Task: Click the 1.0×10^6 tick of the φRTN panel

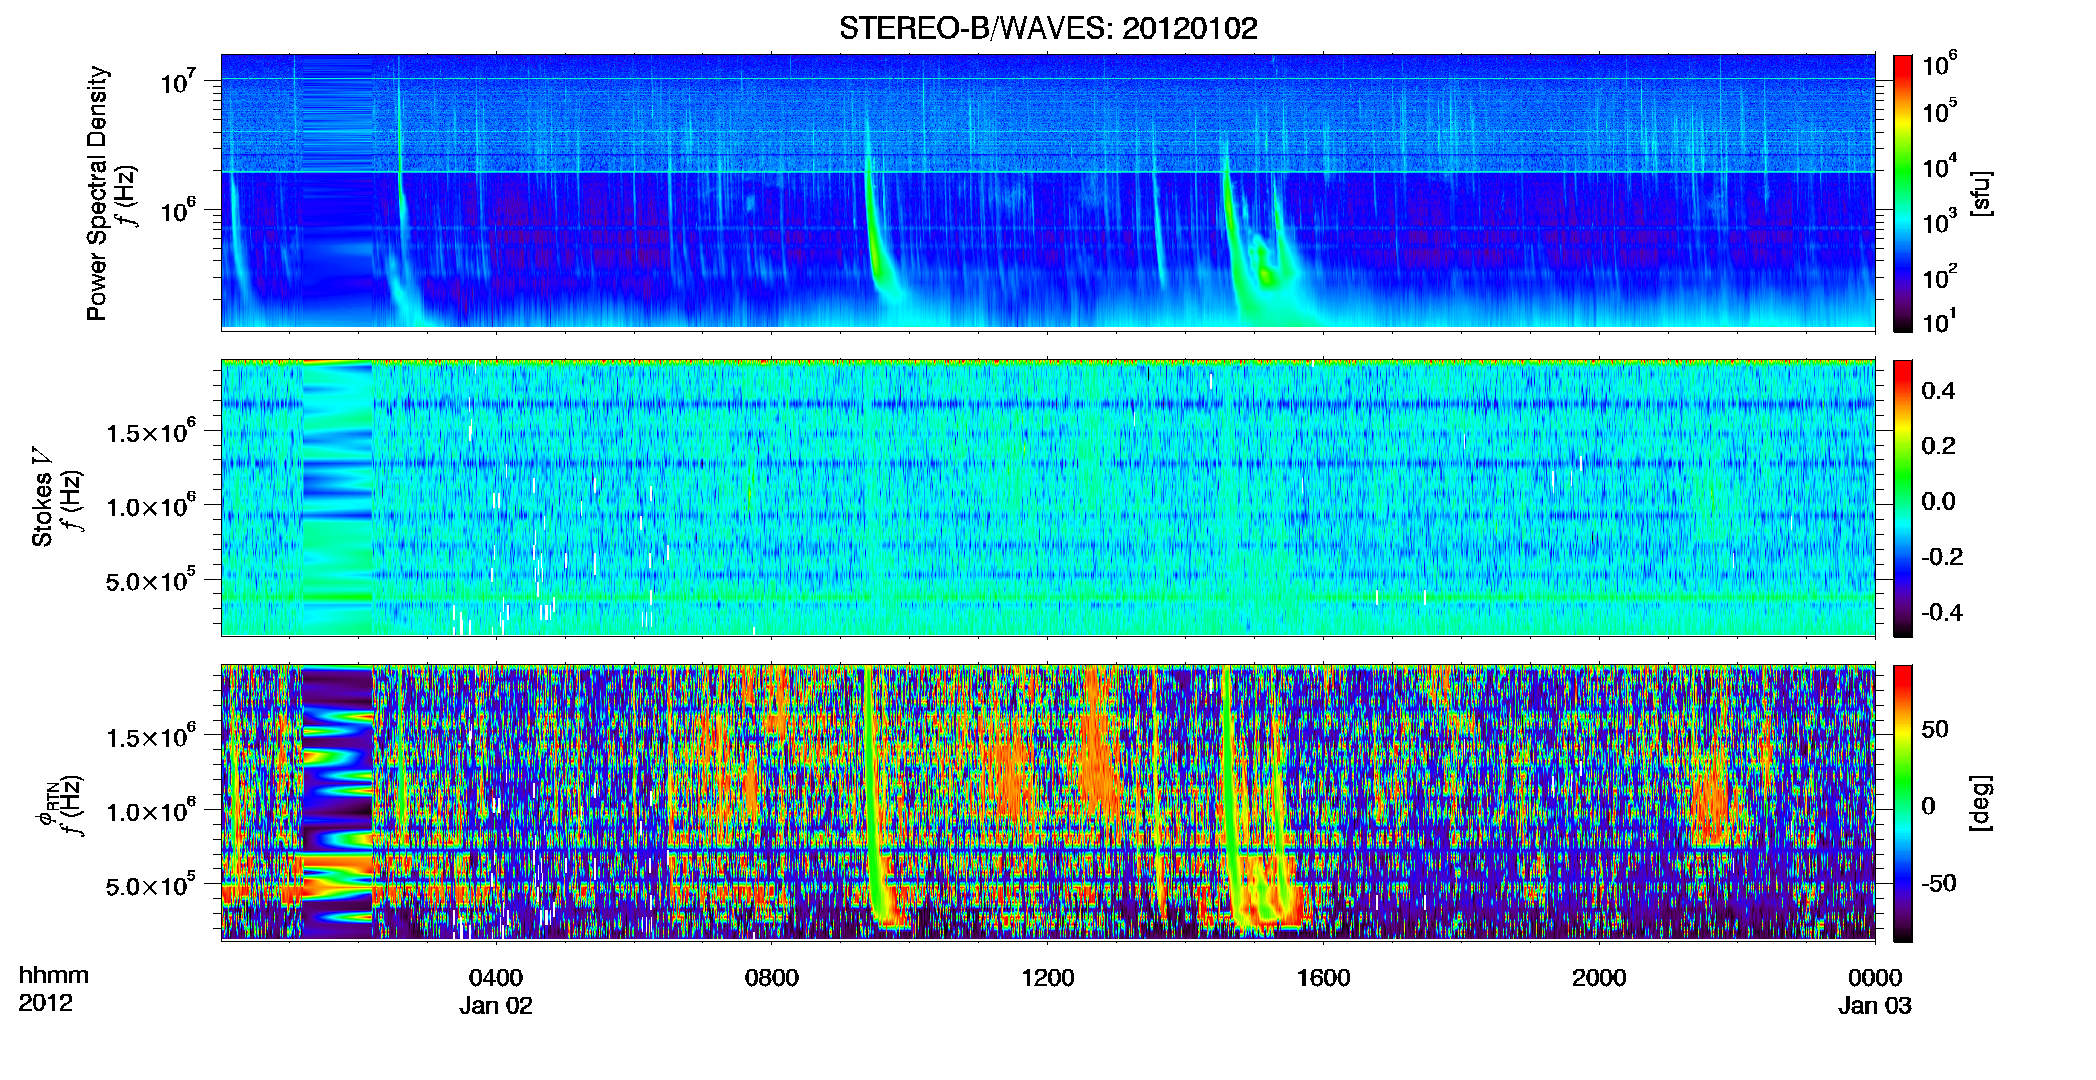Action: pyautogui.click(x=151, y=811)
